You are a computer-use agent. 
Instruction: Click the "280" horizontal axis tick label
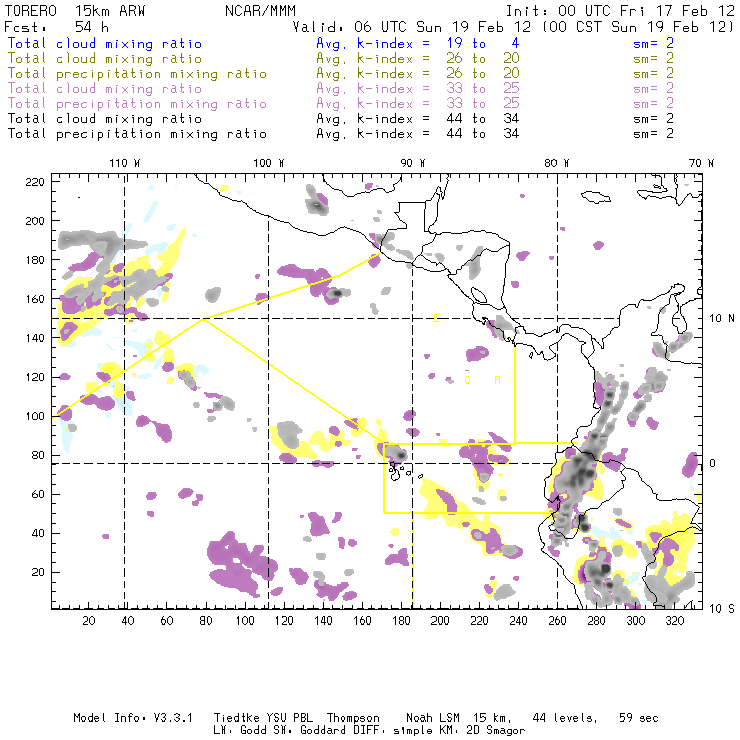[x=596, y=621]
